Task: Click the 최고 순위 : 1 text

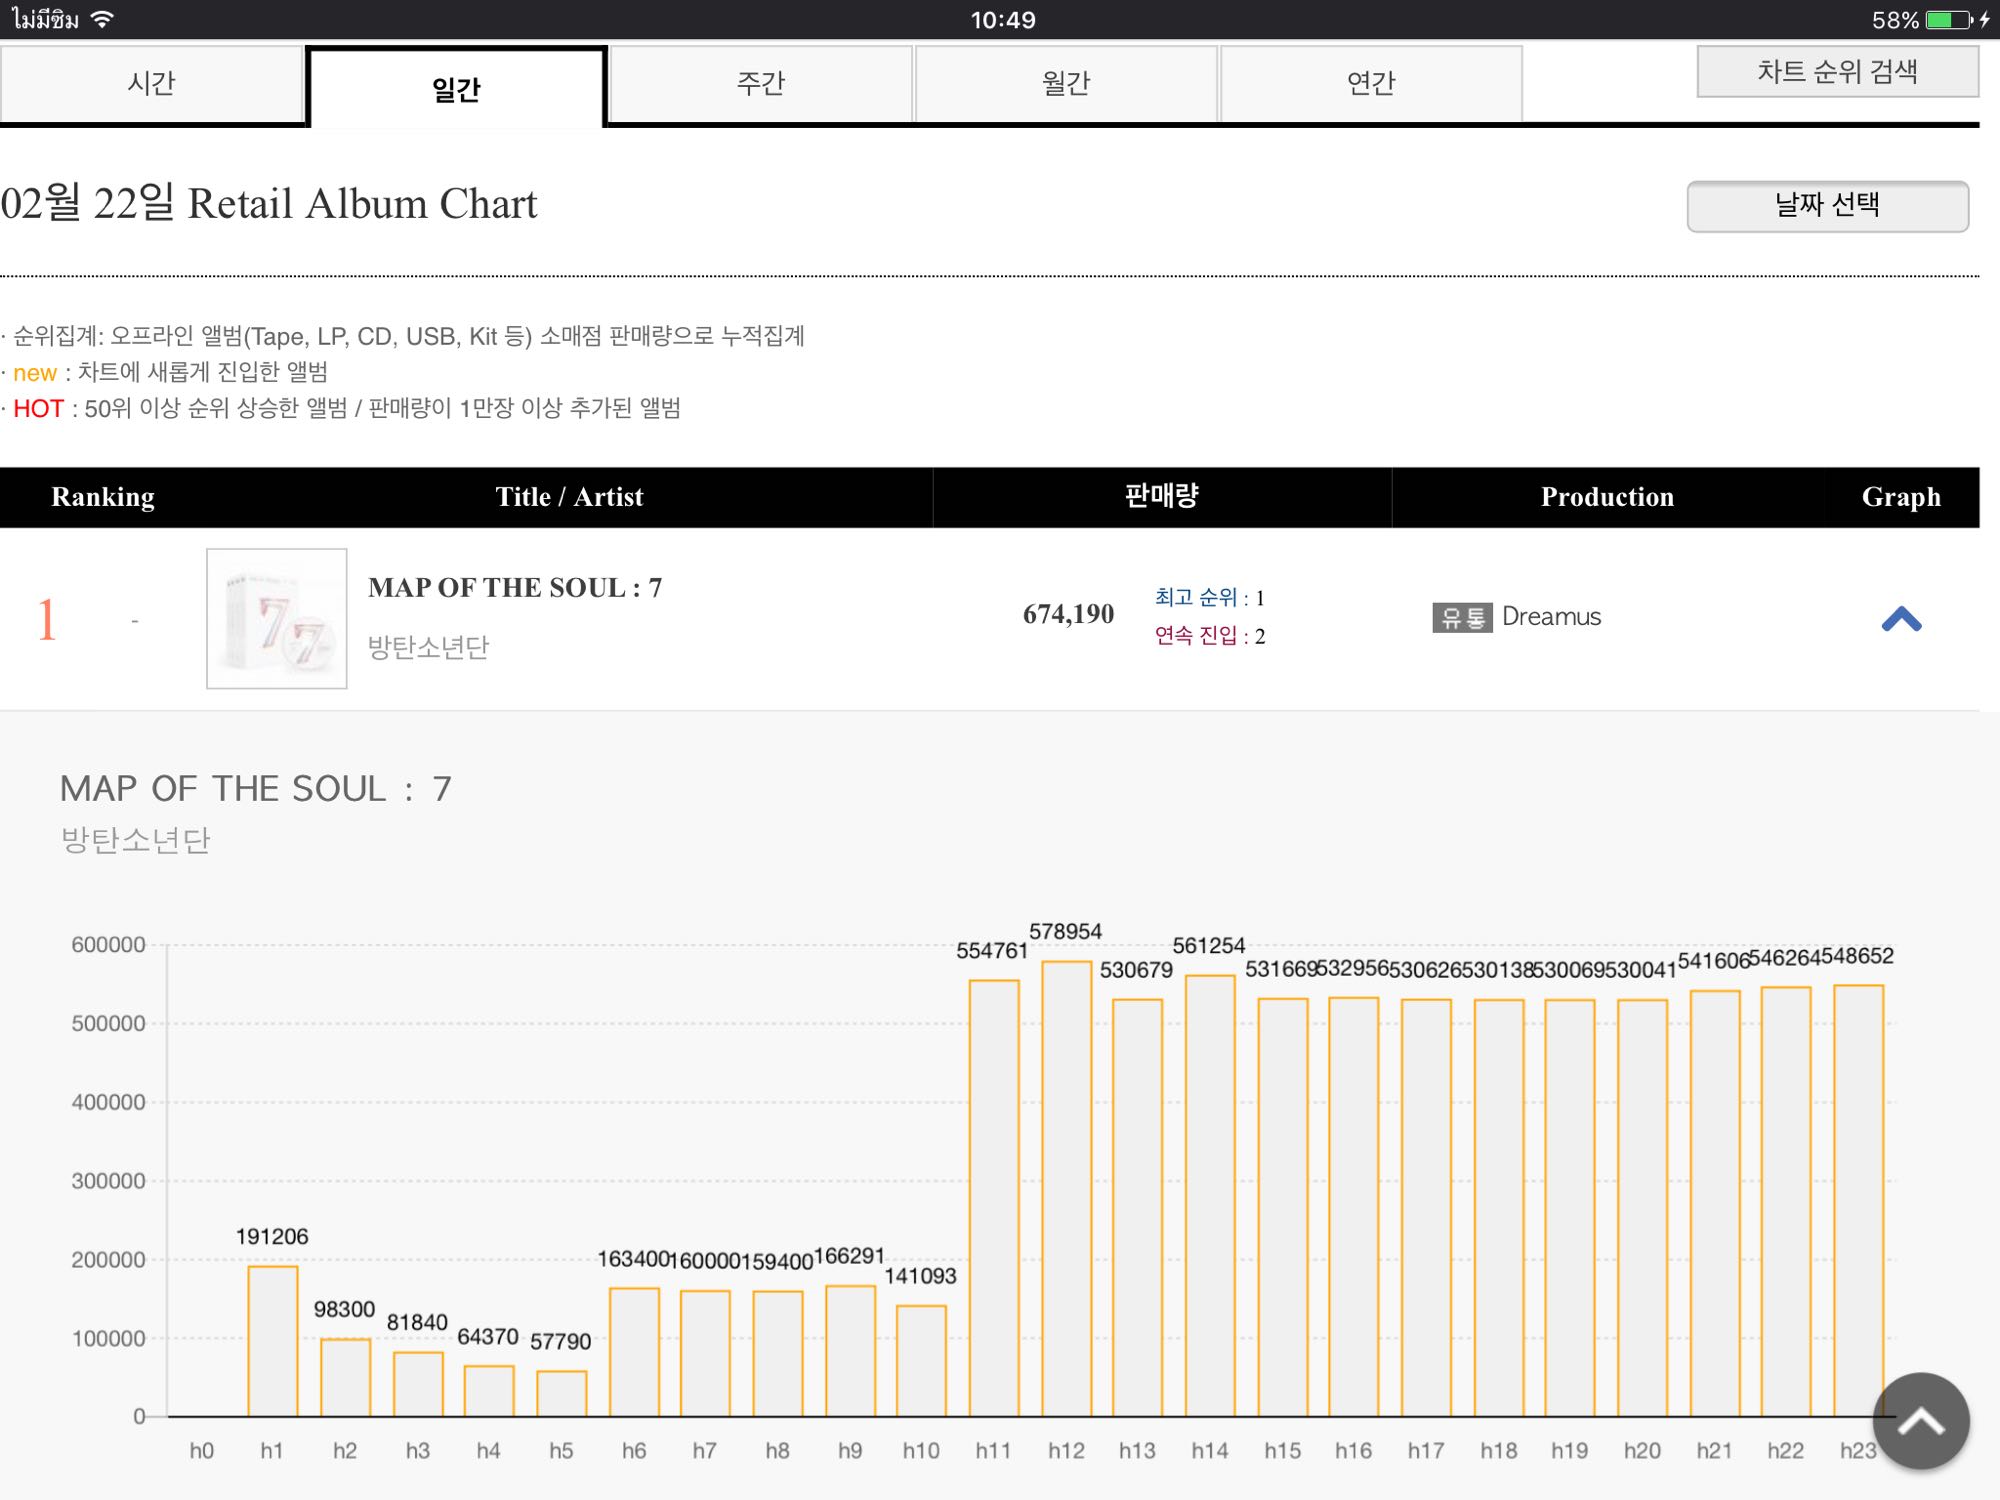Action: (1210, 597)
